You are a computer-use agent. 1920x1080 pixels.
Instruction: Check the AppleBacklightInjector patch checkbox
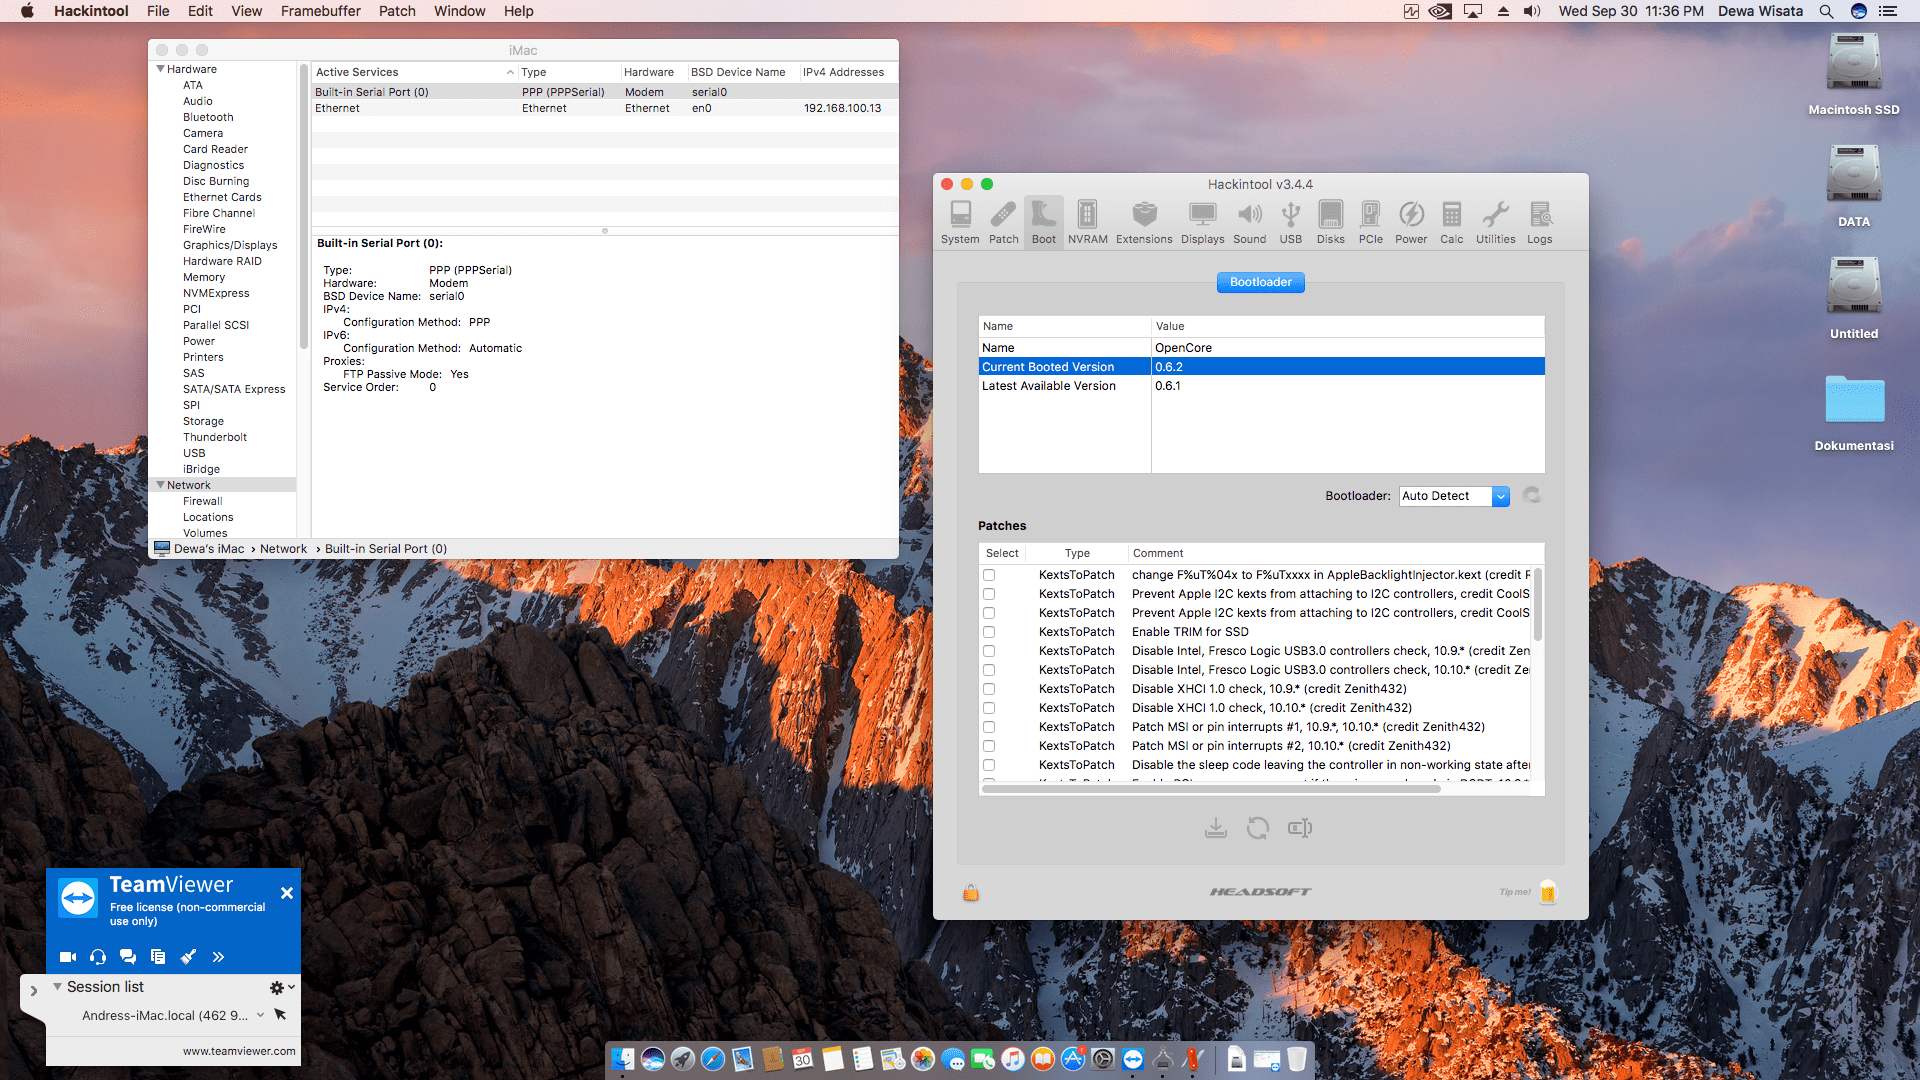point(989,575)
